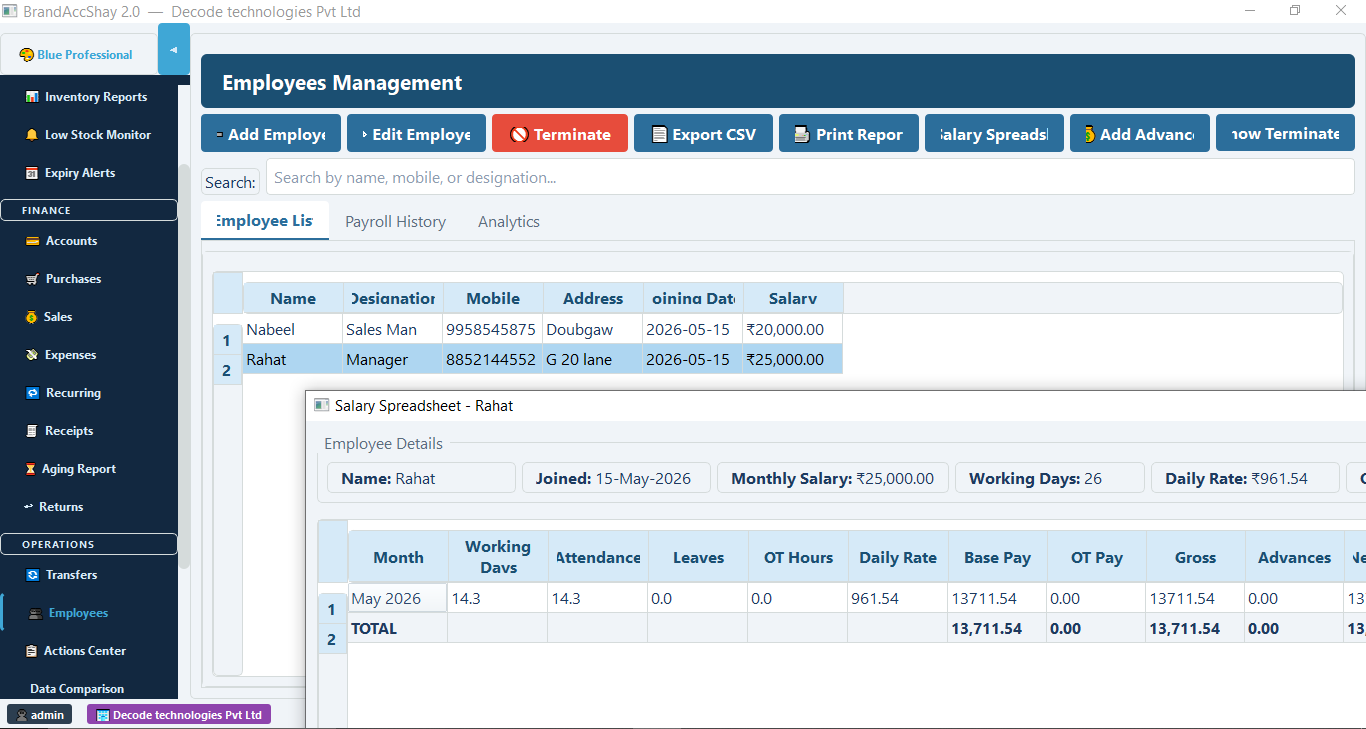Click the Expenses icon in sidebar
This screenshot has height=729, width=1366.
coord(33,355)
